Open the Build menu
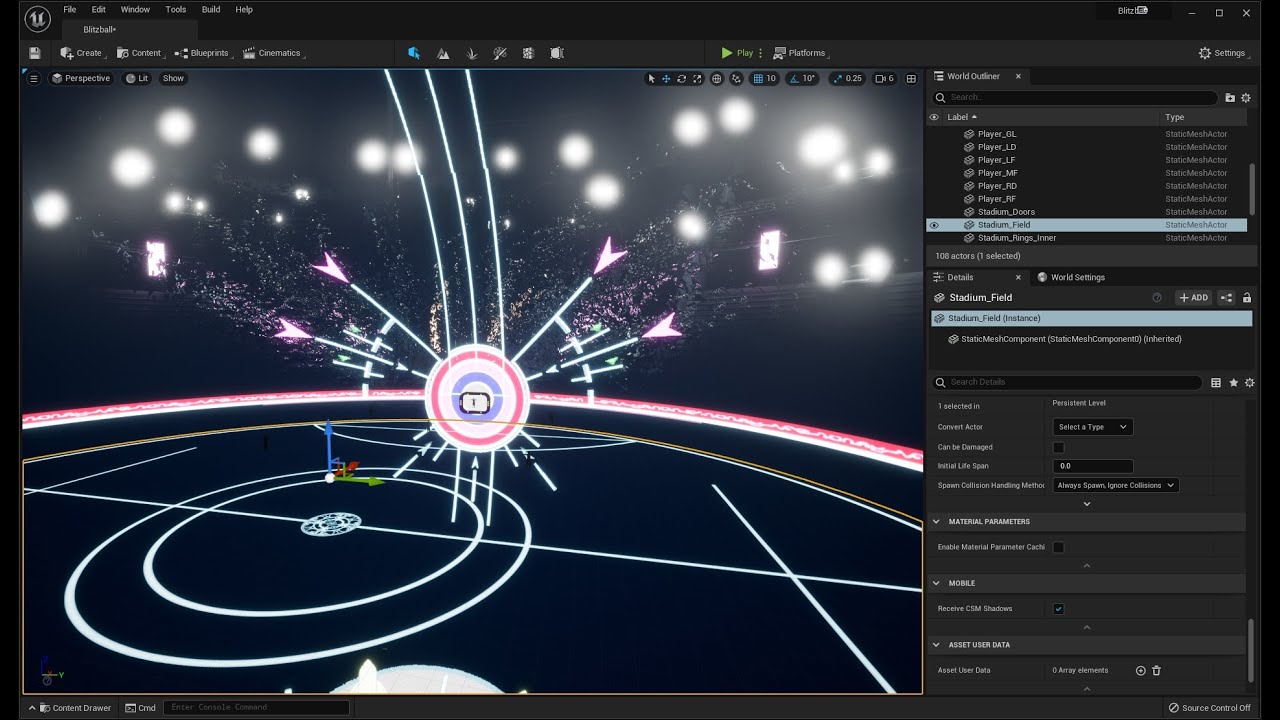Image resolution: width=1280 pixels, height=720 pixels. [x=211, y=9]
